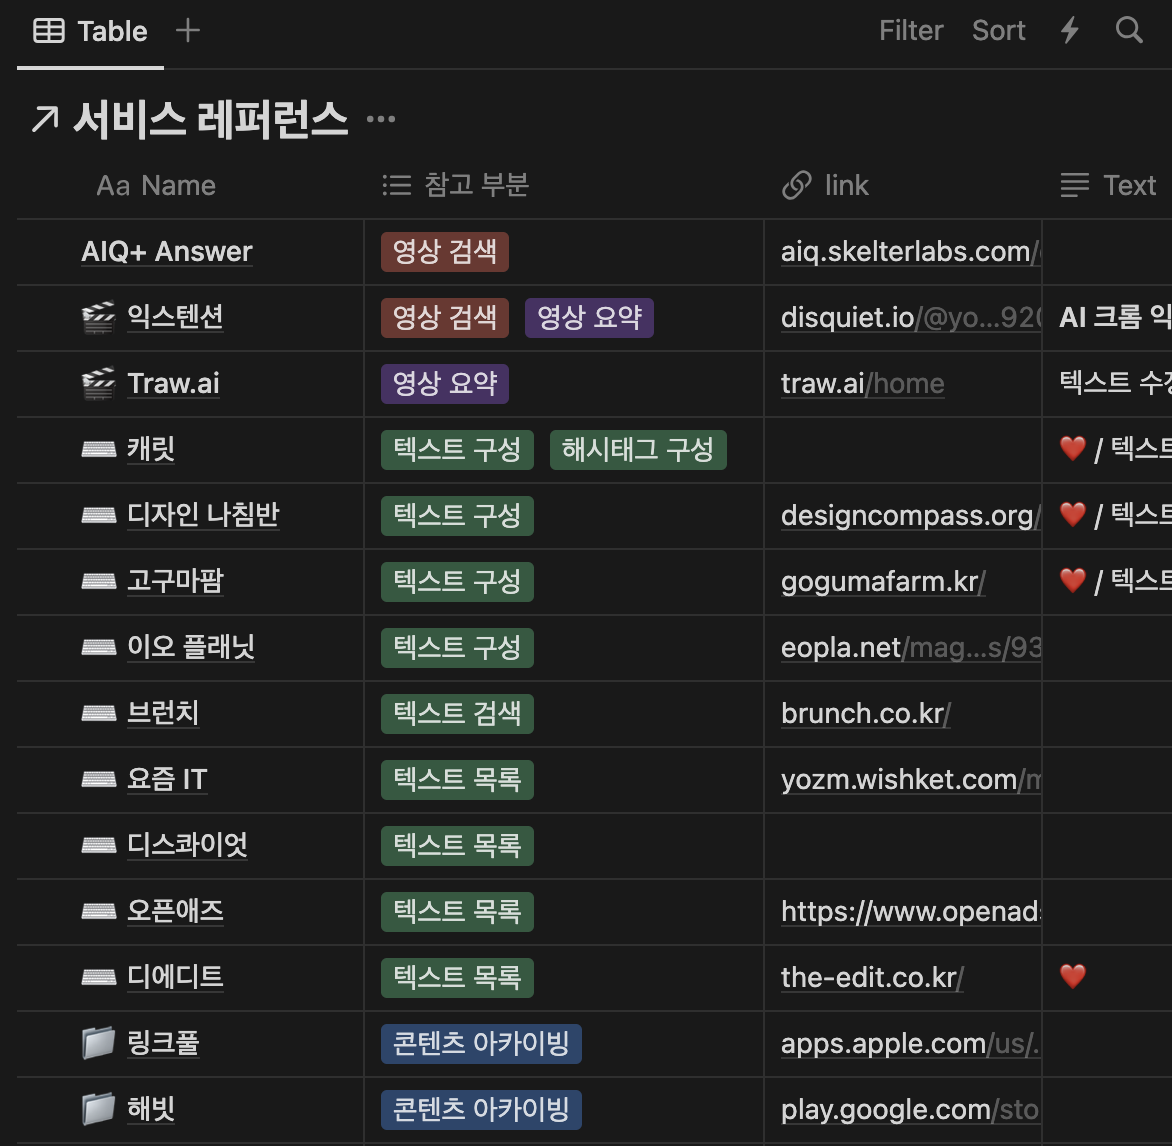Open search with magnifier icon
This screenshot has width=1172, height=1146.
pos(1129,31)
